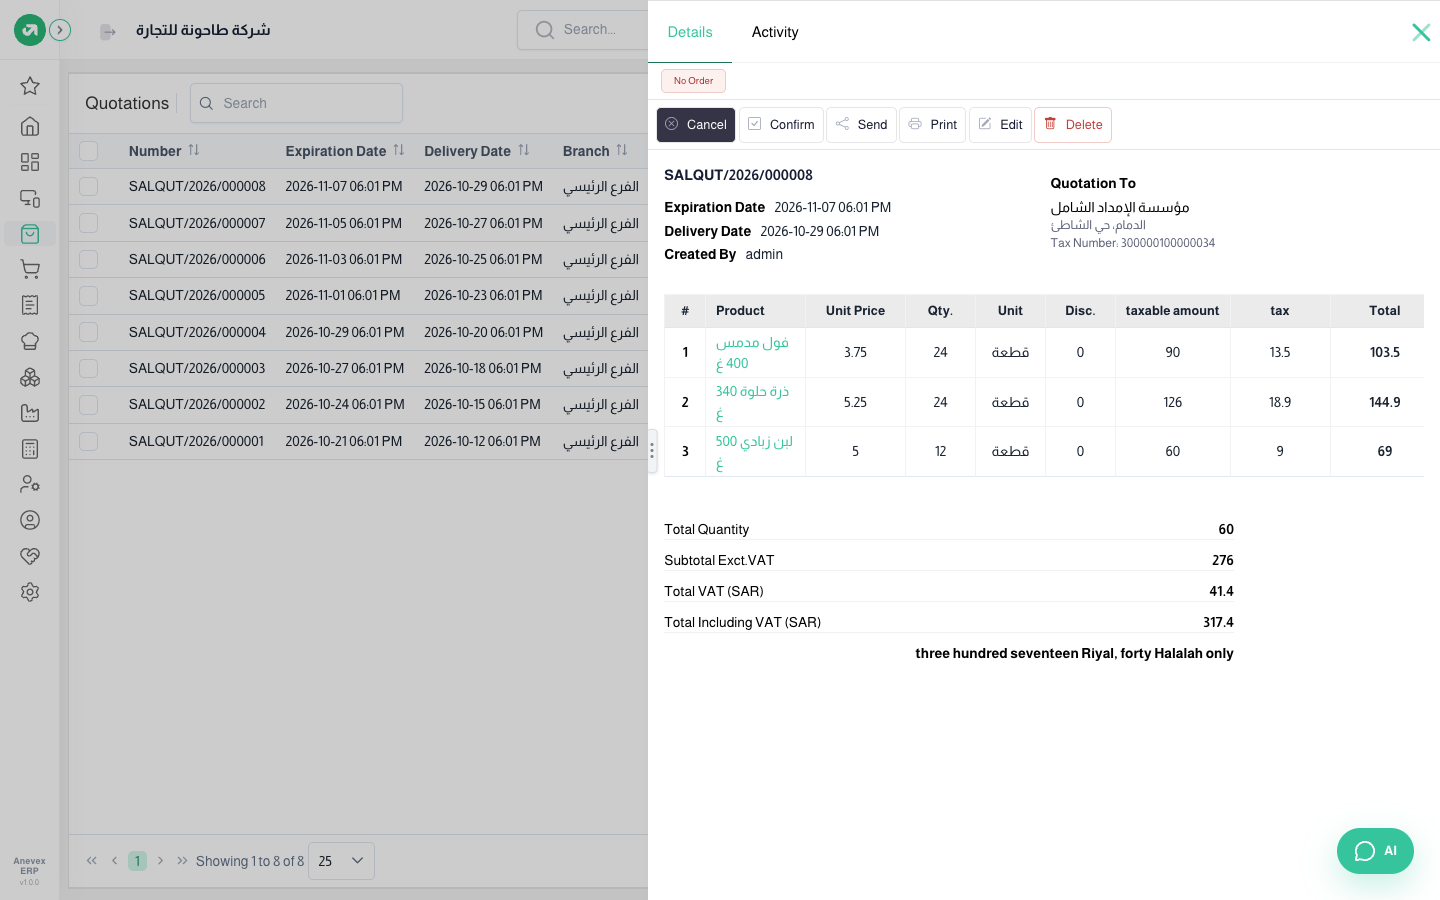Screen dimensions: 1440x900
Task: Print the quotation
Action: pyautogui.click(x=933, y=125)
